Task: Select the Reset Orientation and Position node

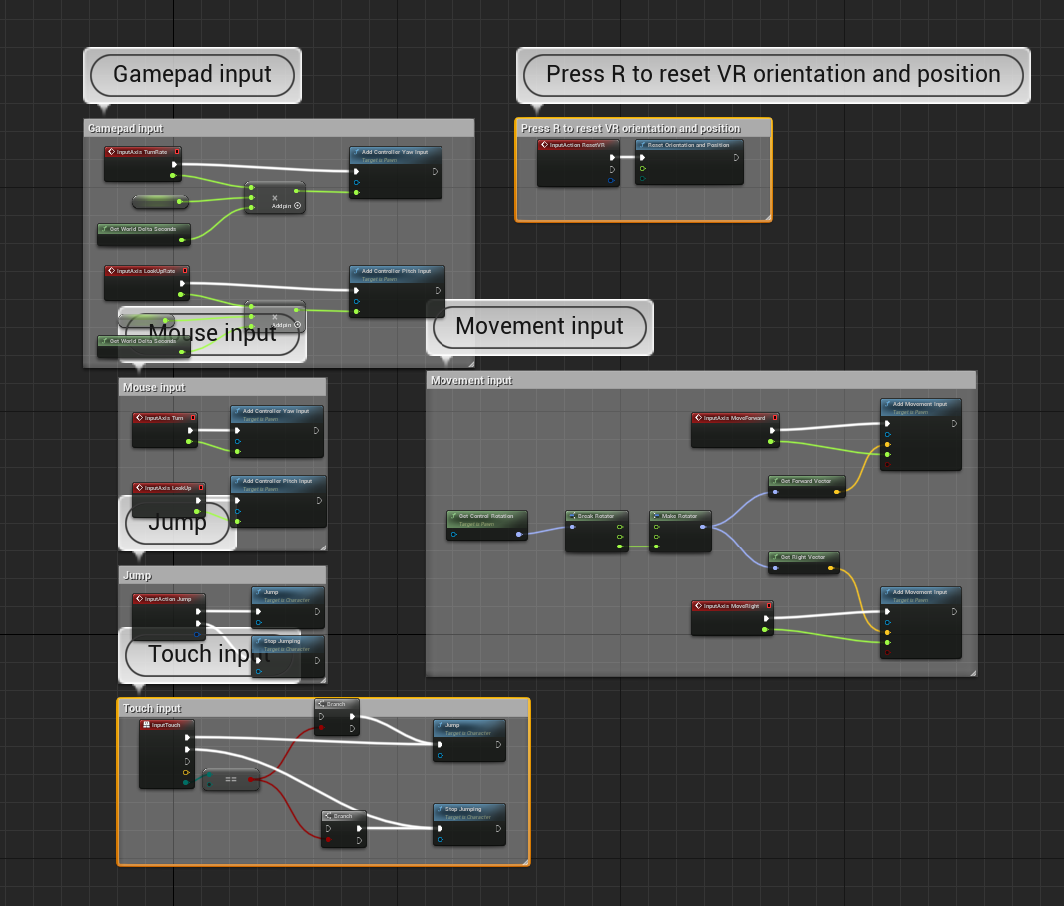Action: 688,145
